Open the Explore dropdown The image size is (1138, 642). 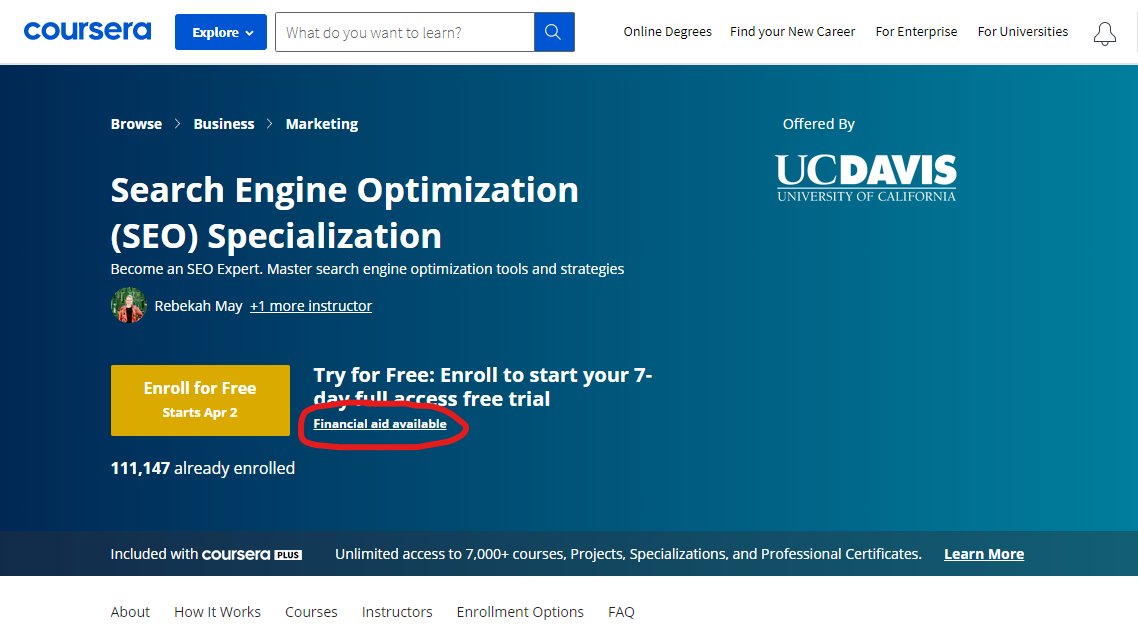[221, 32]
